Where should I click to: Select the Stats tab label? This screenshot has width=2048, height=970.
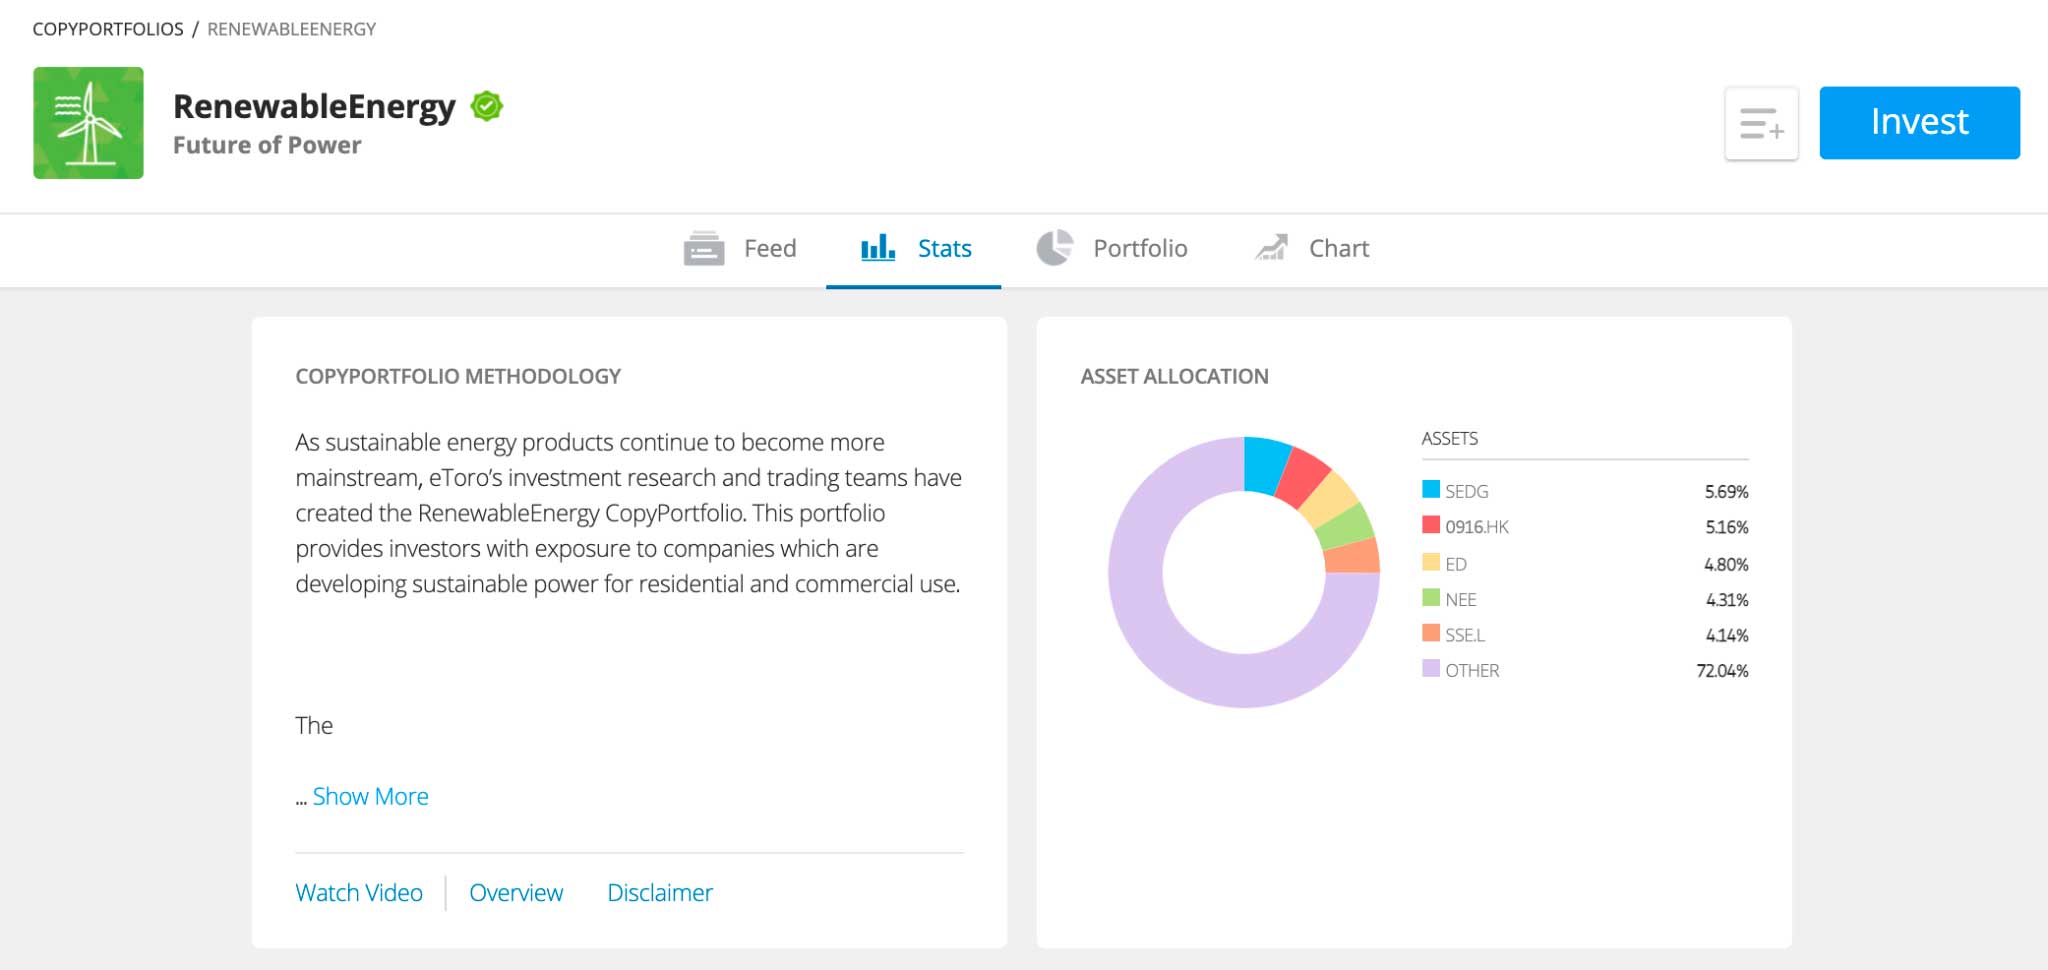(x=945, y=248)
